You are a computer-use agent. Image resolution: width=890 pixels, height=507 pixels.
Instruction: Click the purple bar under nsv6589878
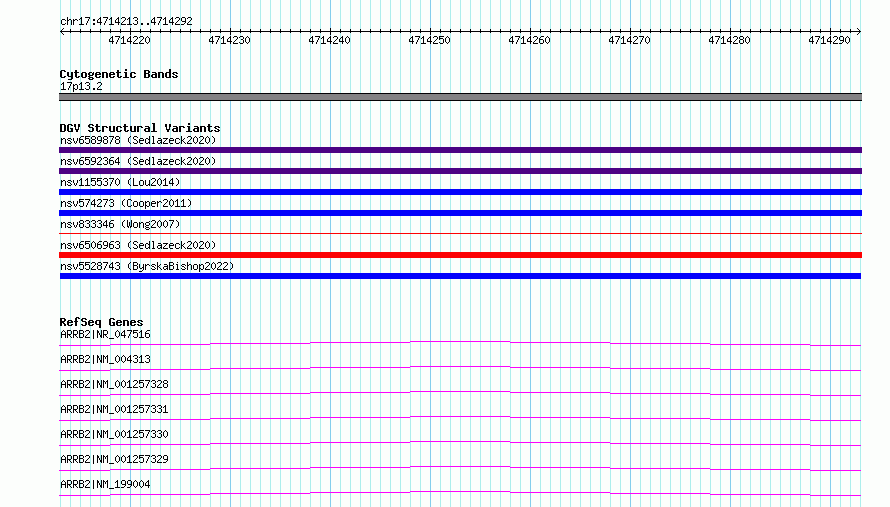tap(460, 150)
